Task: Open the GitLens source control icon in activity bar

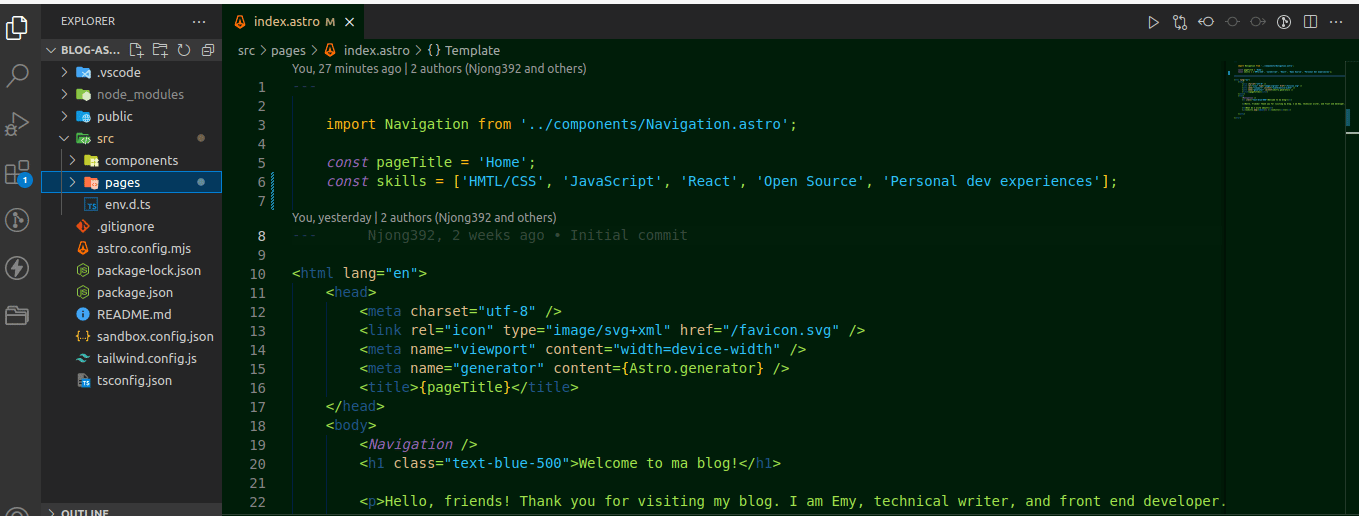Action: tap(17, 220)
